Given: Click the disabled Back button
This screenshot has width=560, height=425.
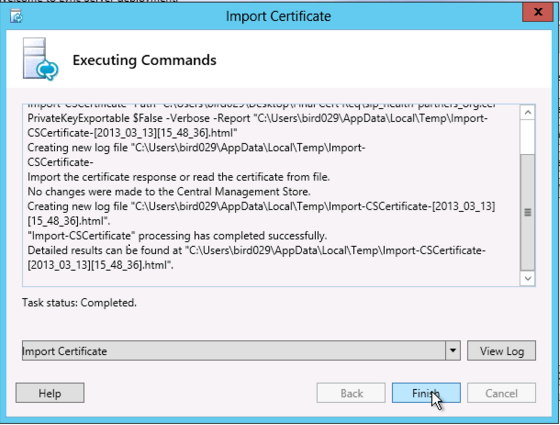Looking at the screenshot, I should click(351, 393).
